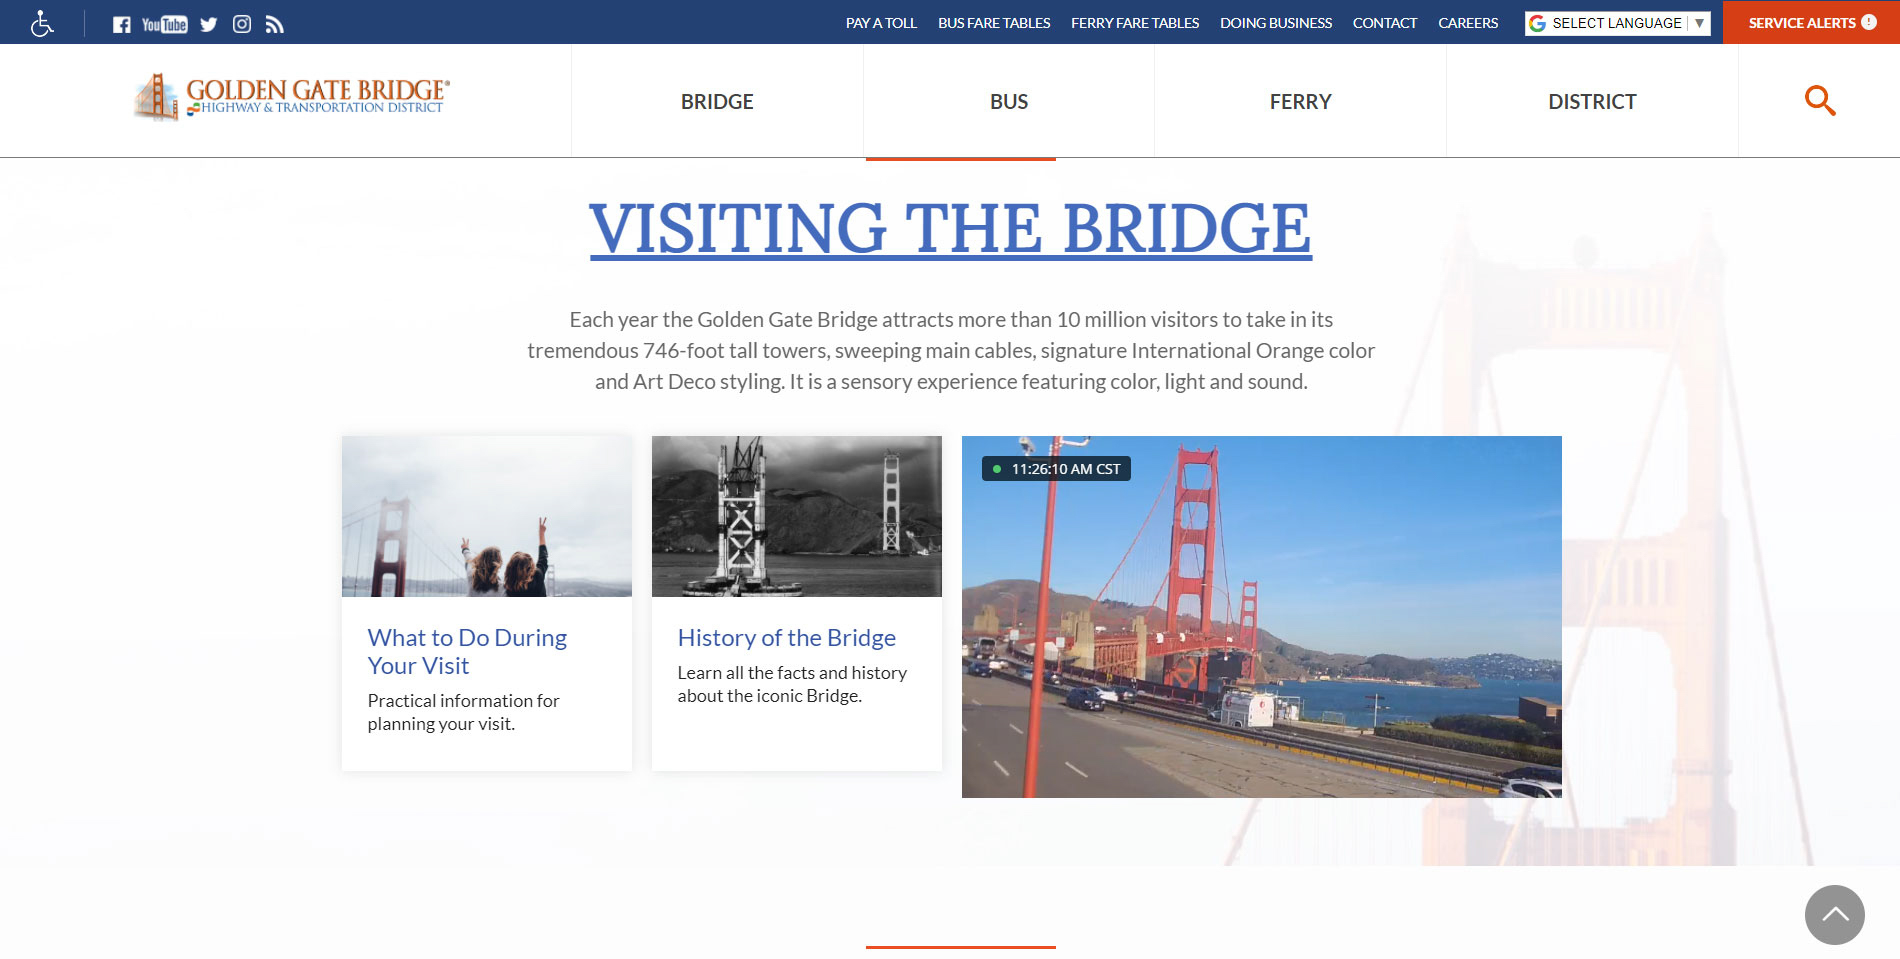The width and height of the screenshot is (1900, 959).
Task: Open the Instagram icon
Action: (x=242, y=24)
